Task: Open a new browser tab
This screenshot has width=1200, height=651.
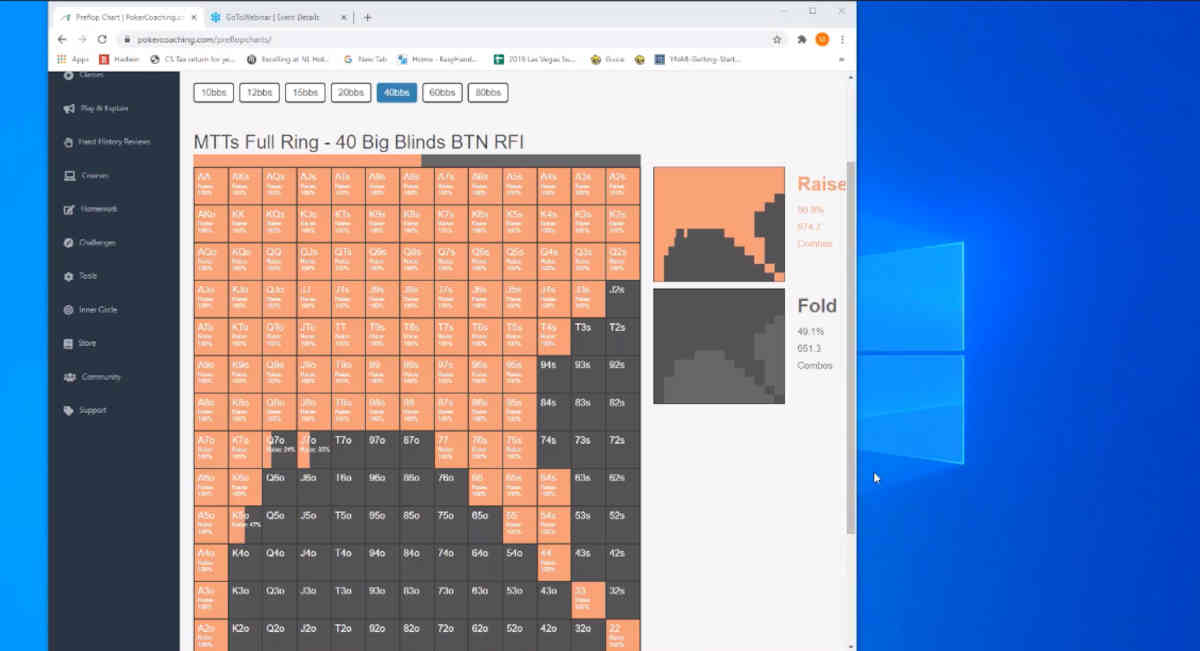Action: [x=367, y=17]
